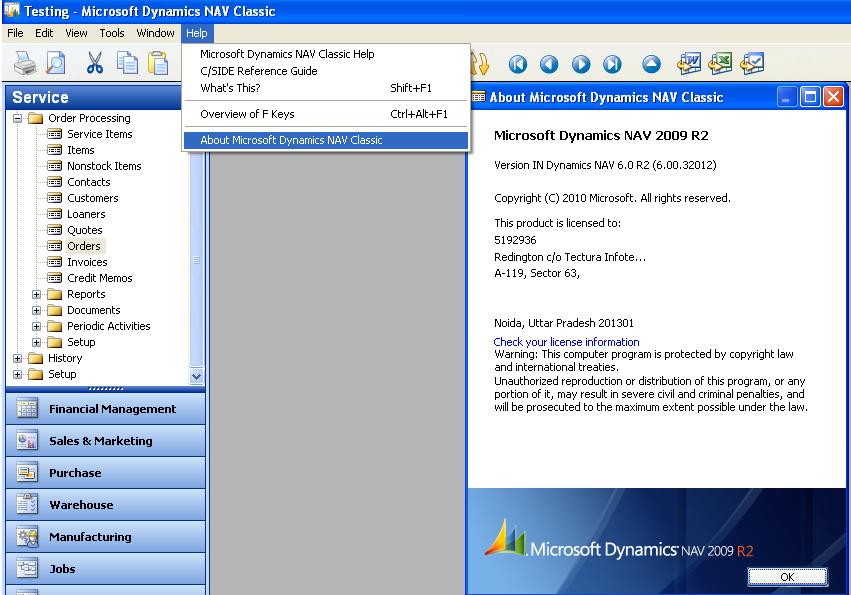Click the Sales & Marketing module icon

(x=27, y=441)
